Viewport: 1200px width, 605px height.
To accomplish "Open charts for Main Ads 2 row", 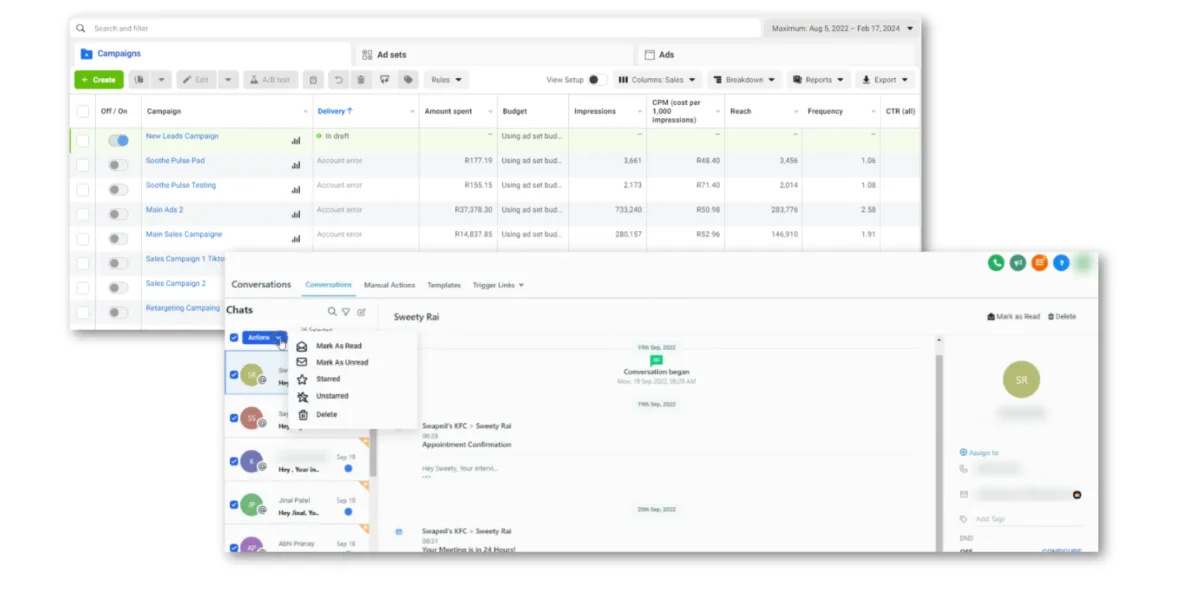I will click(x=296, y=214).
